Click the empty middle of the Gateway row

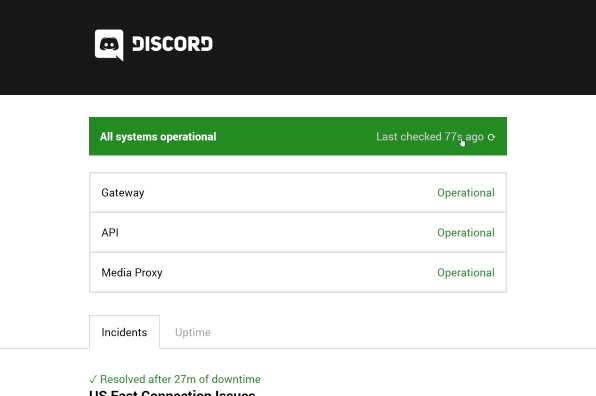(289, 193)
